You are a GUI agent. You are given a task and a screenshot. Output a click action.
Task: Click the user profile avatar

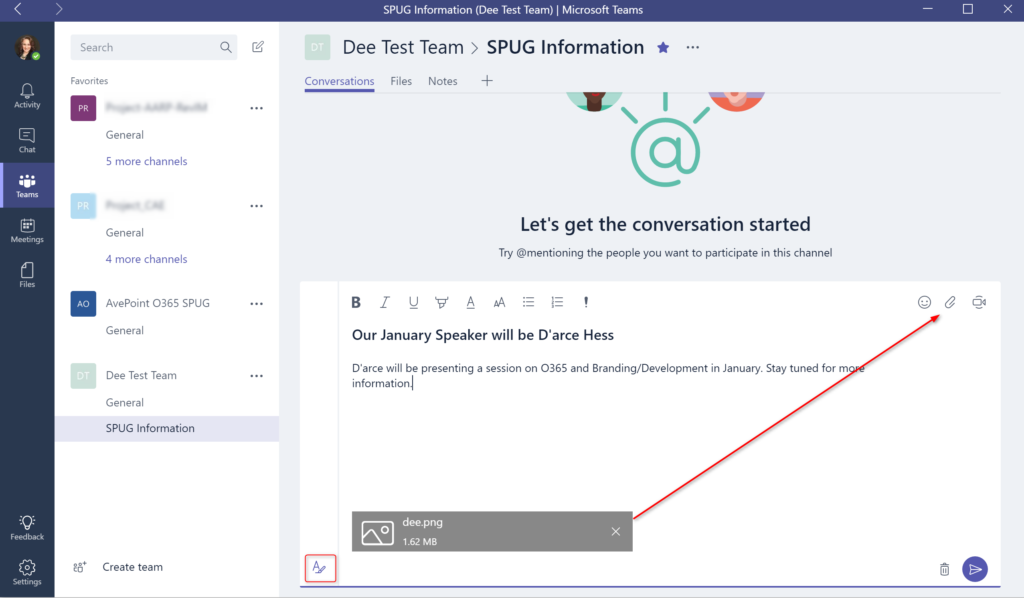27,48
